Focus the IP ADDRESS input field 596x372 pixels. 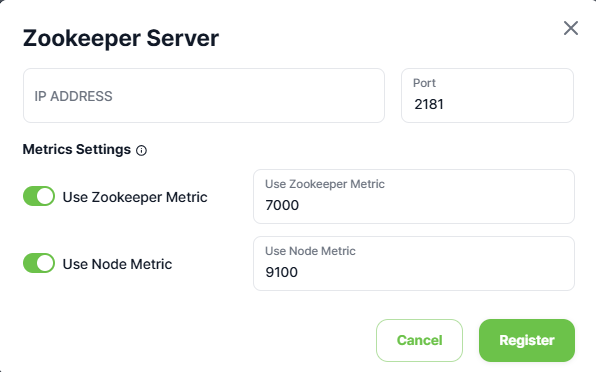(x=204, y=96)
